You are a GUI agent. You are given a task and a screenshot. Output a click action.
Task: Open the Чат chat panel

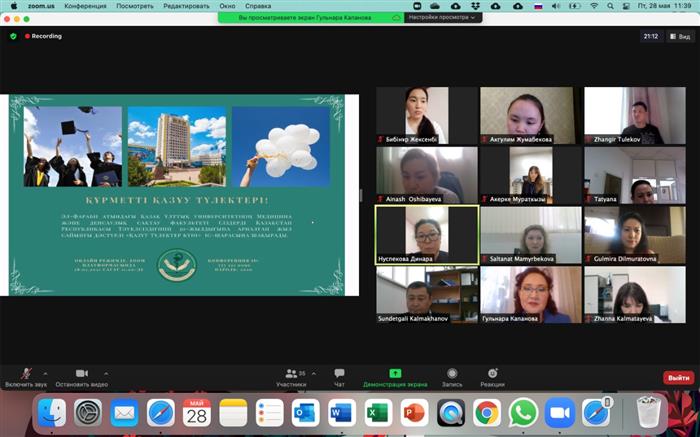pyautogui.click(x=339, y=374)
